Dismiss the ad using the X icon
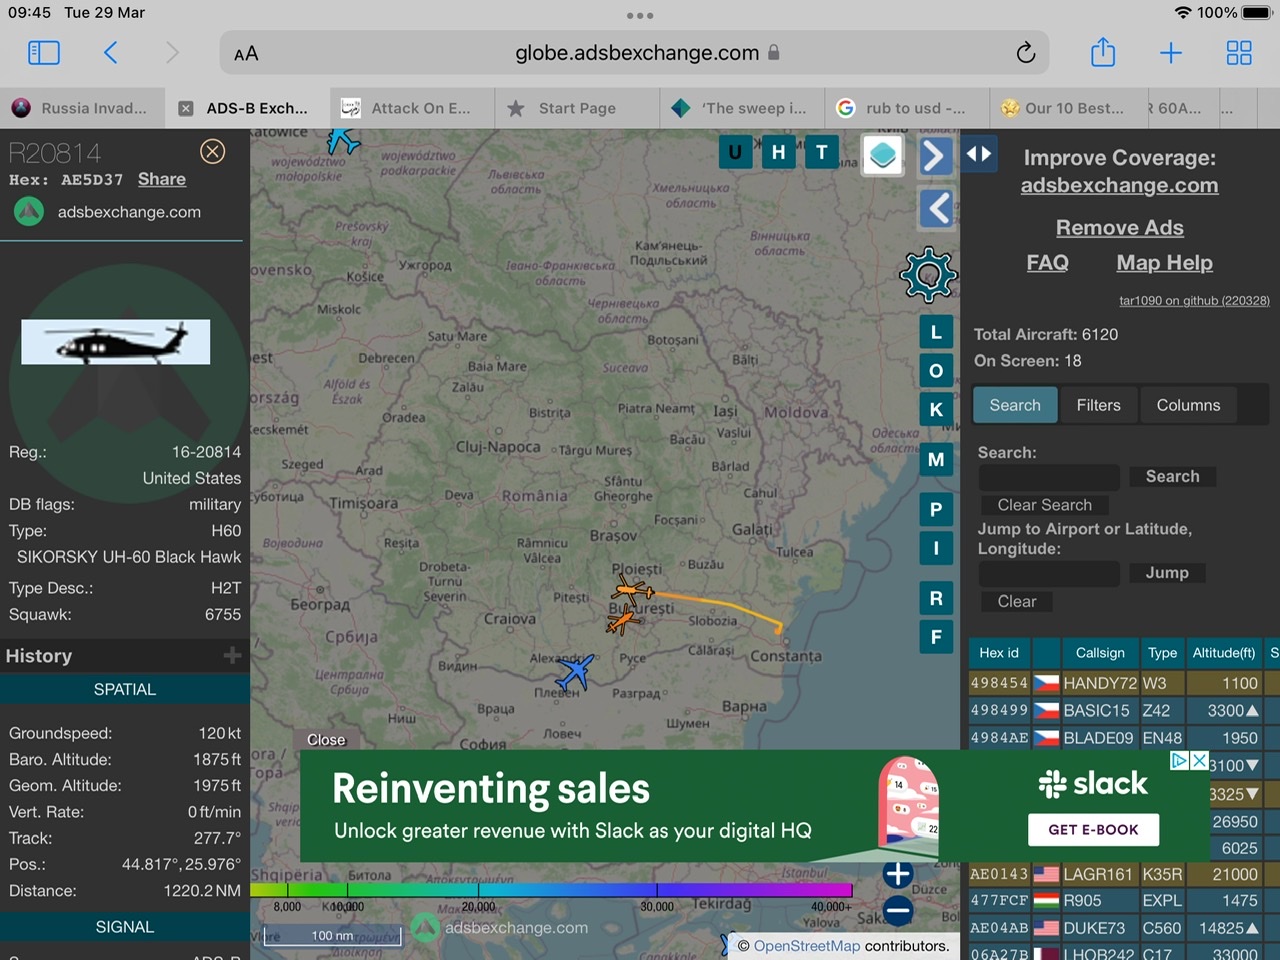Viewport: 1280px width, 960px height. [x=1200, y=761]
